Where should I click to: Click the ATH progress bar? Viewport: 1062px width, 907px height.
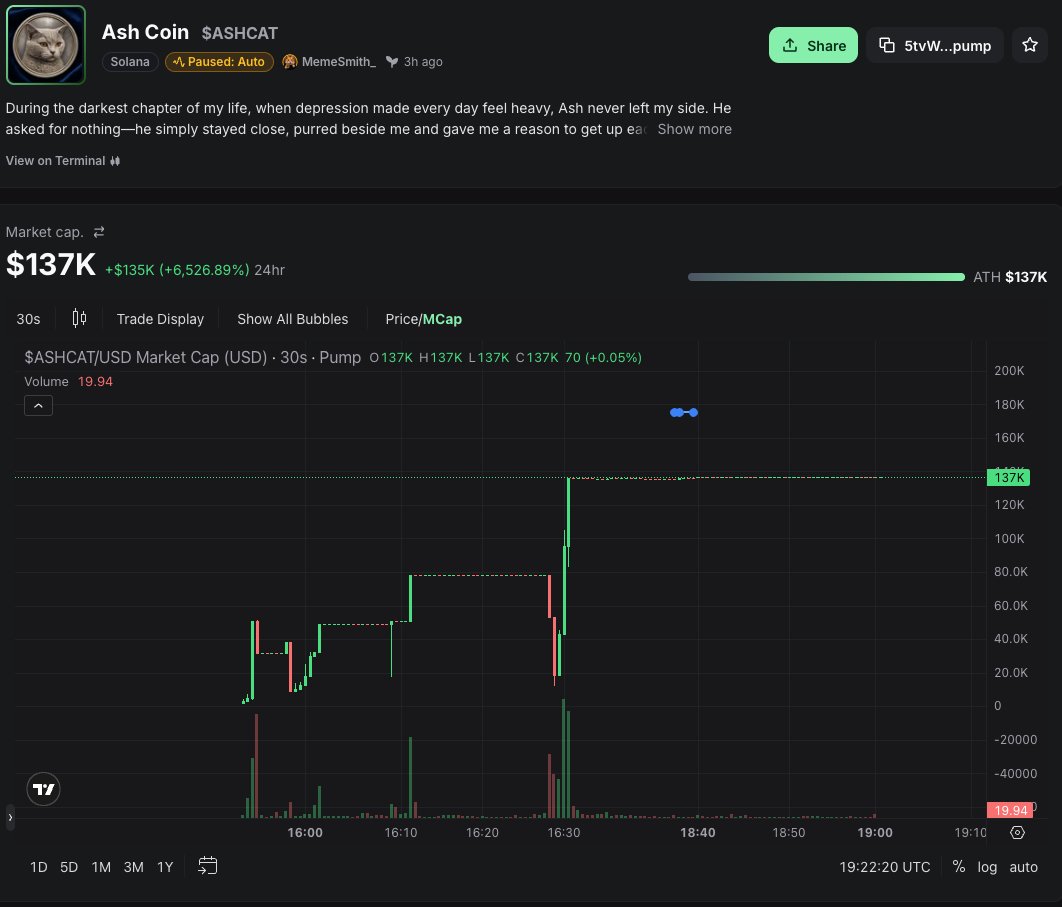826,277
